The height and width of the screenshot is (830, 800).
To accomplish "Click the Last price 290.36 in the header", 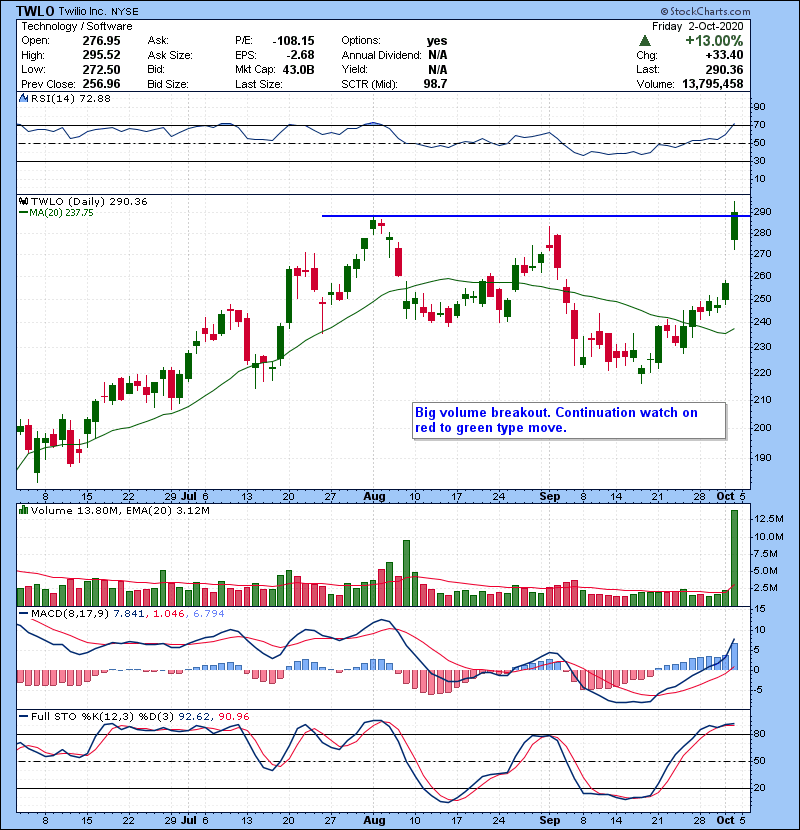I will pyautogui.click(x=724, y=69).
